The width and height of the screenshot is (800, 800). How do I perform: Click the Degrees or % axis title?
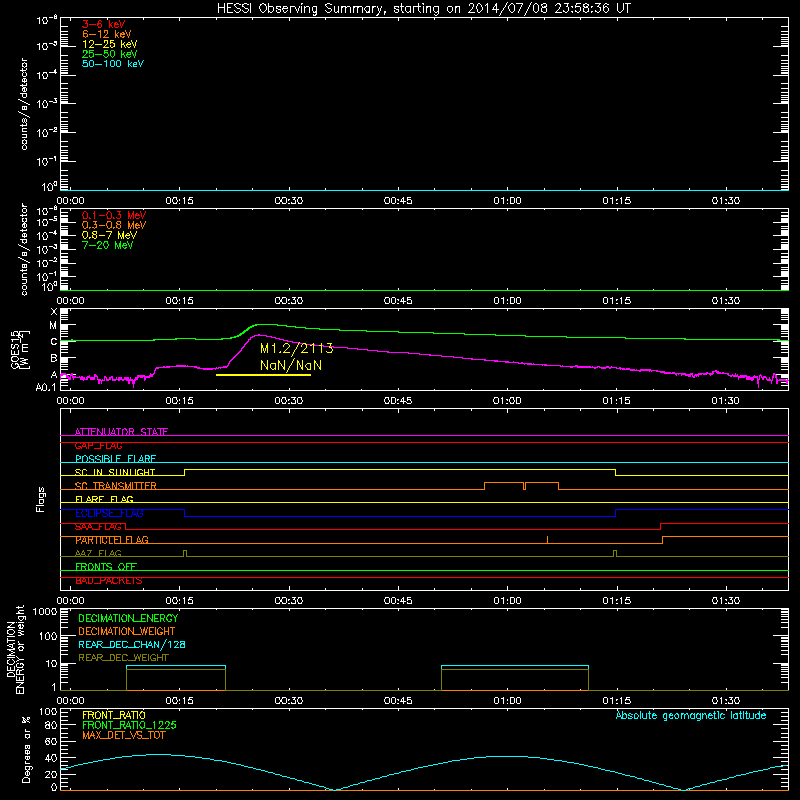26,749
